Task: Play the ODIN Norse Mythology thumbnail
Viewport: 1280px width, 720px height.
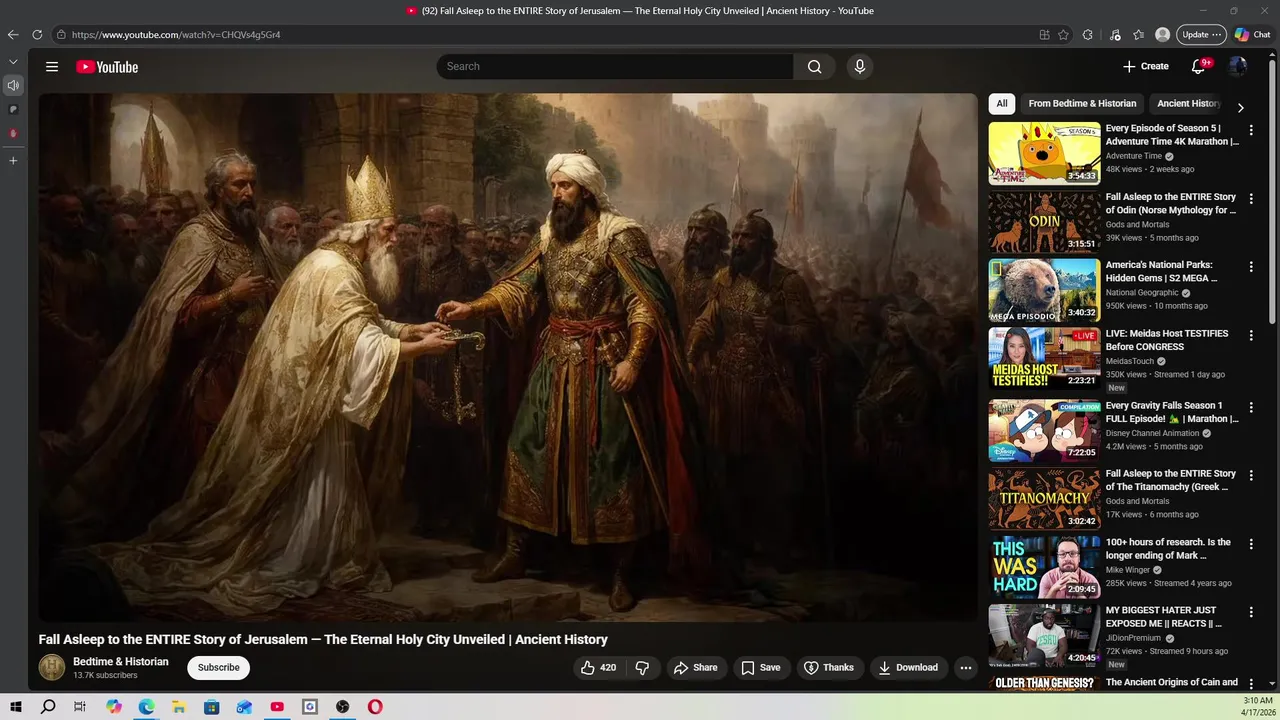Action: [1044, 222]
